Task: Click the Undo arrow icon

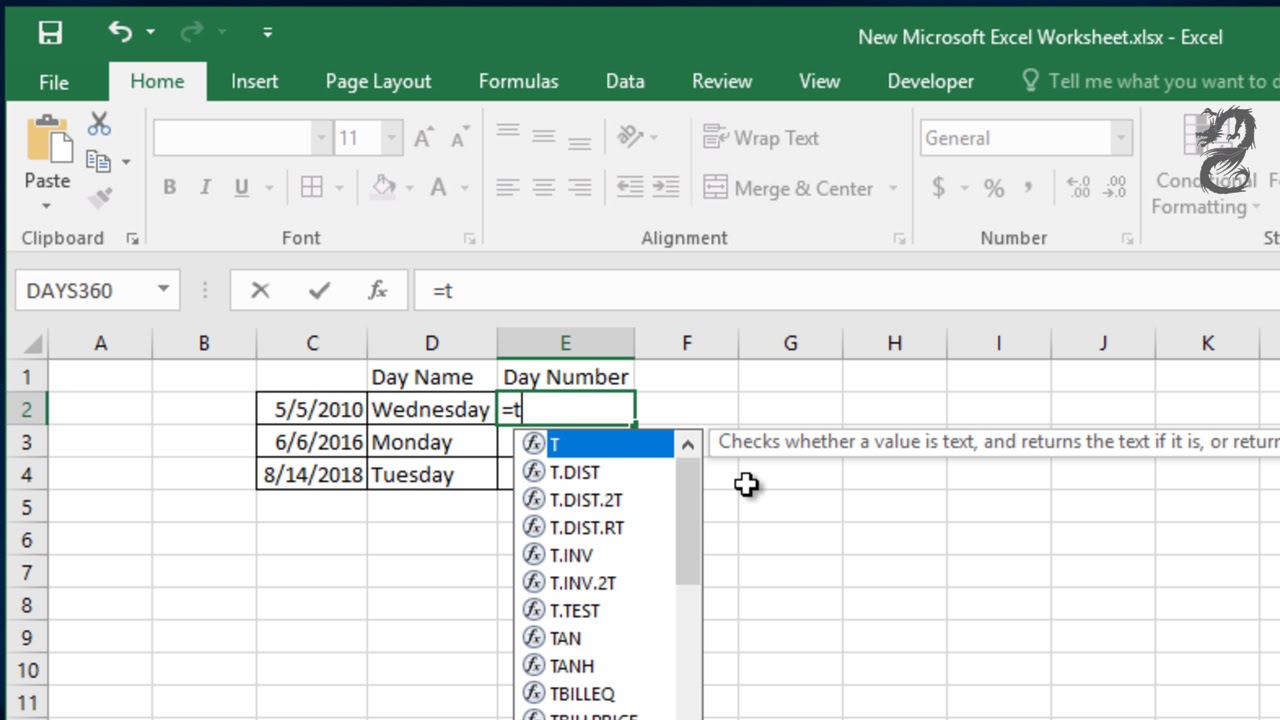Action: (x=120, y=33)
